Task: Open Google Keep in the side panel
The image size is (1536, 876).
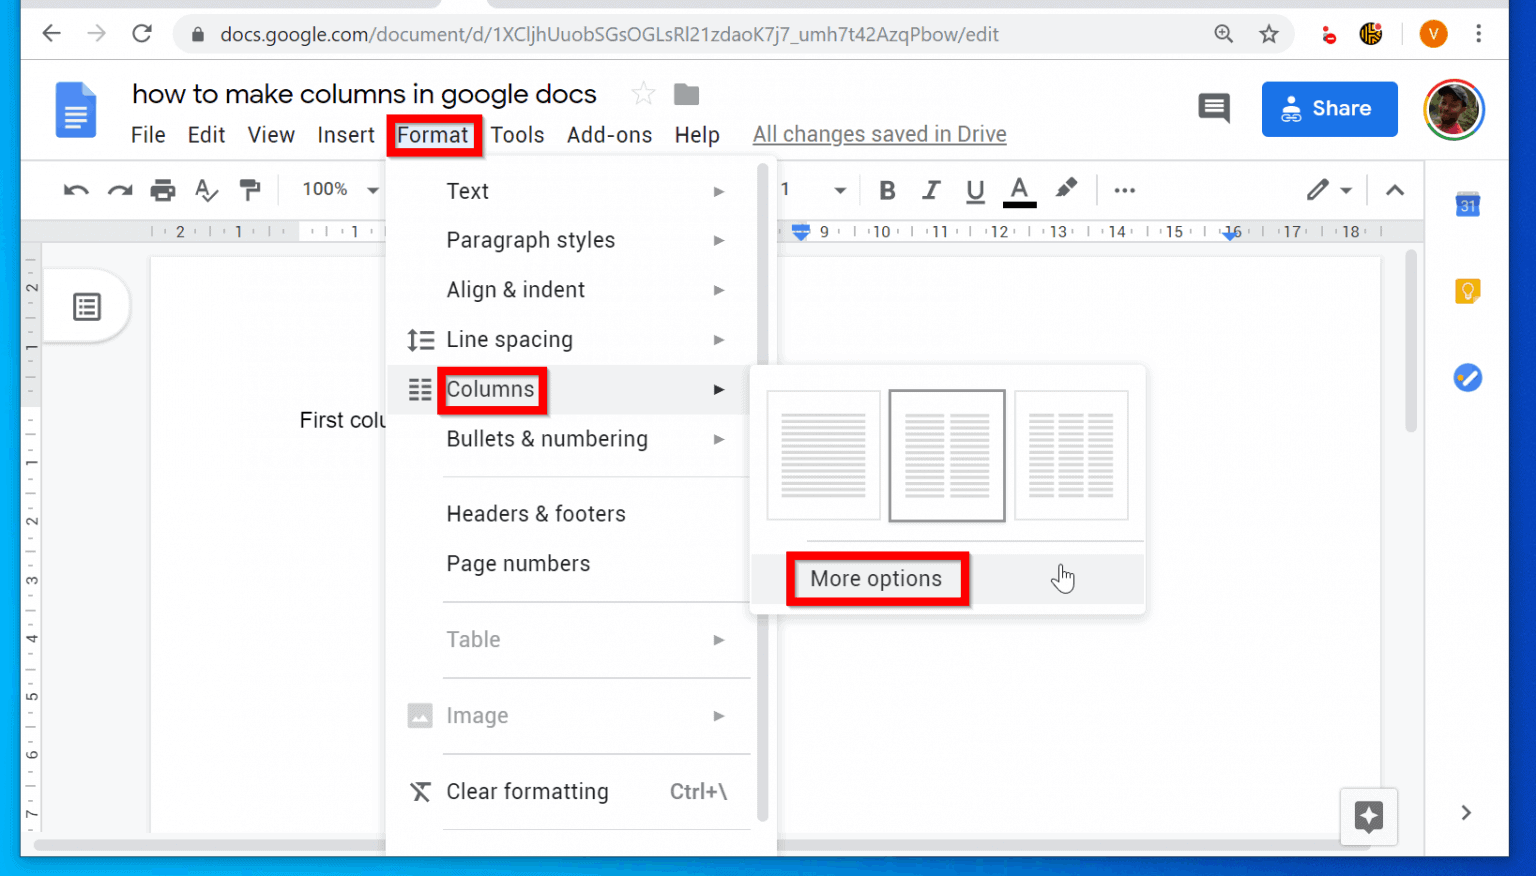Action: click(x=1467, y=290)
